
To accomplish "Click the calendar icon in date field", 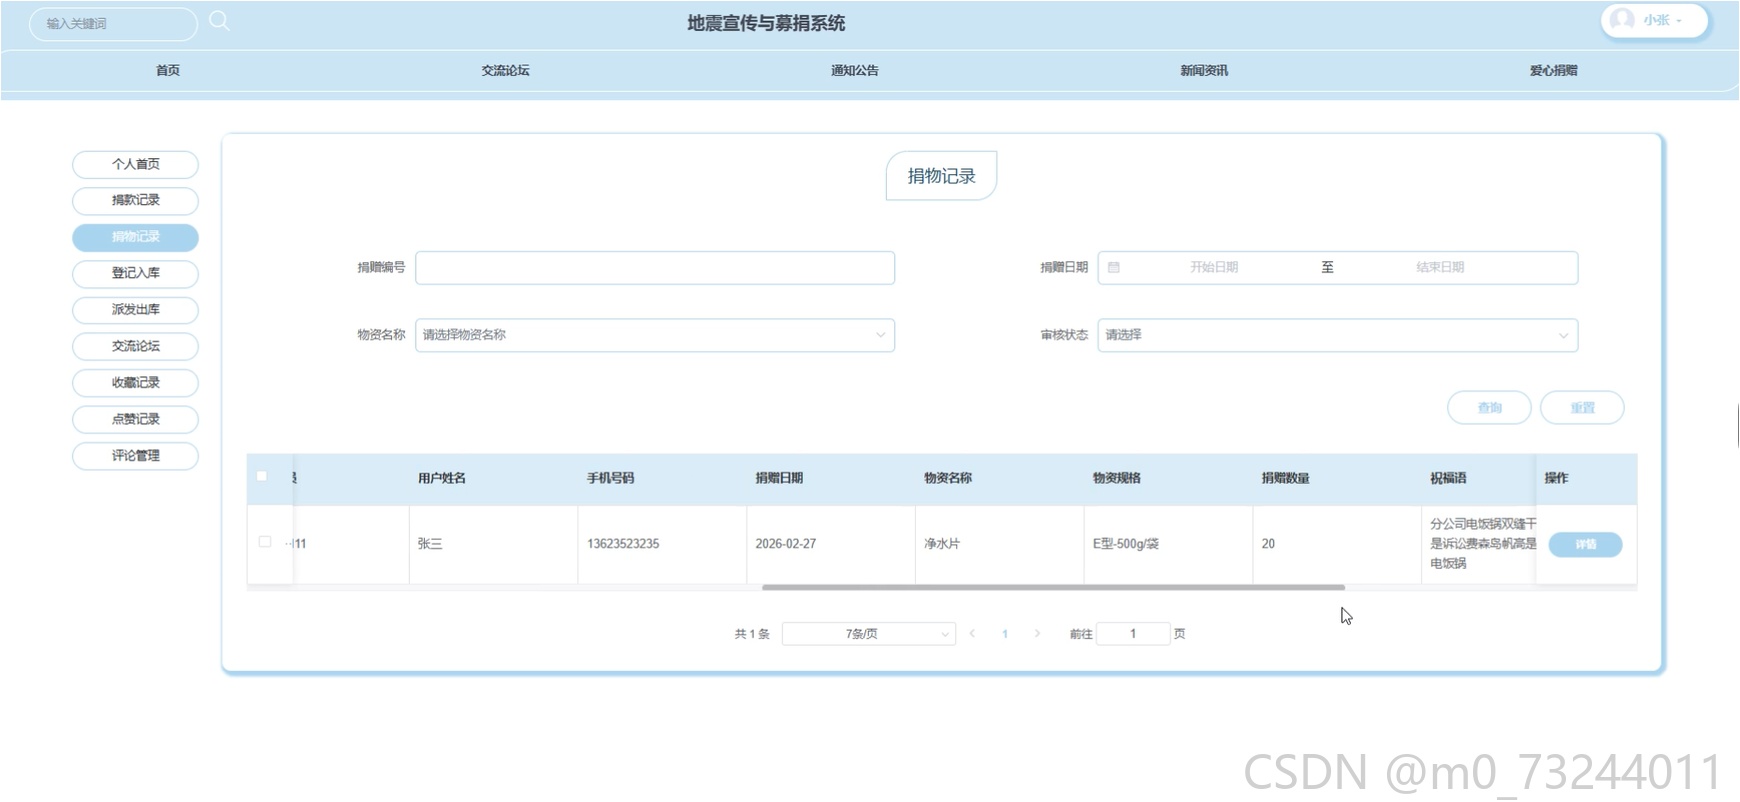I will coord(1113,267).
